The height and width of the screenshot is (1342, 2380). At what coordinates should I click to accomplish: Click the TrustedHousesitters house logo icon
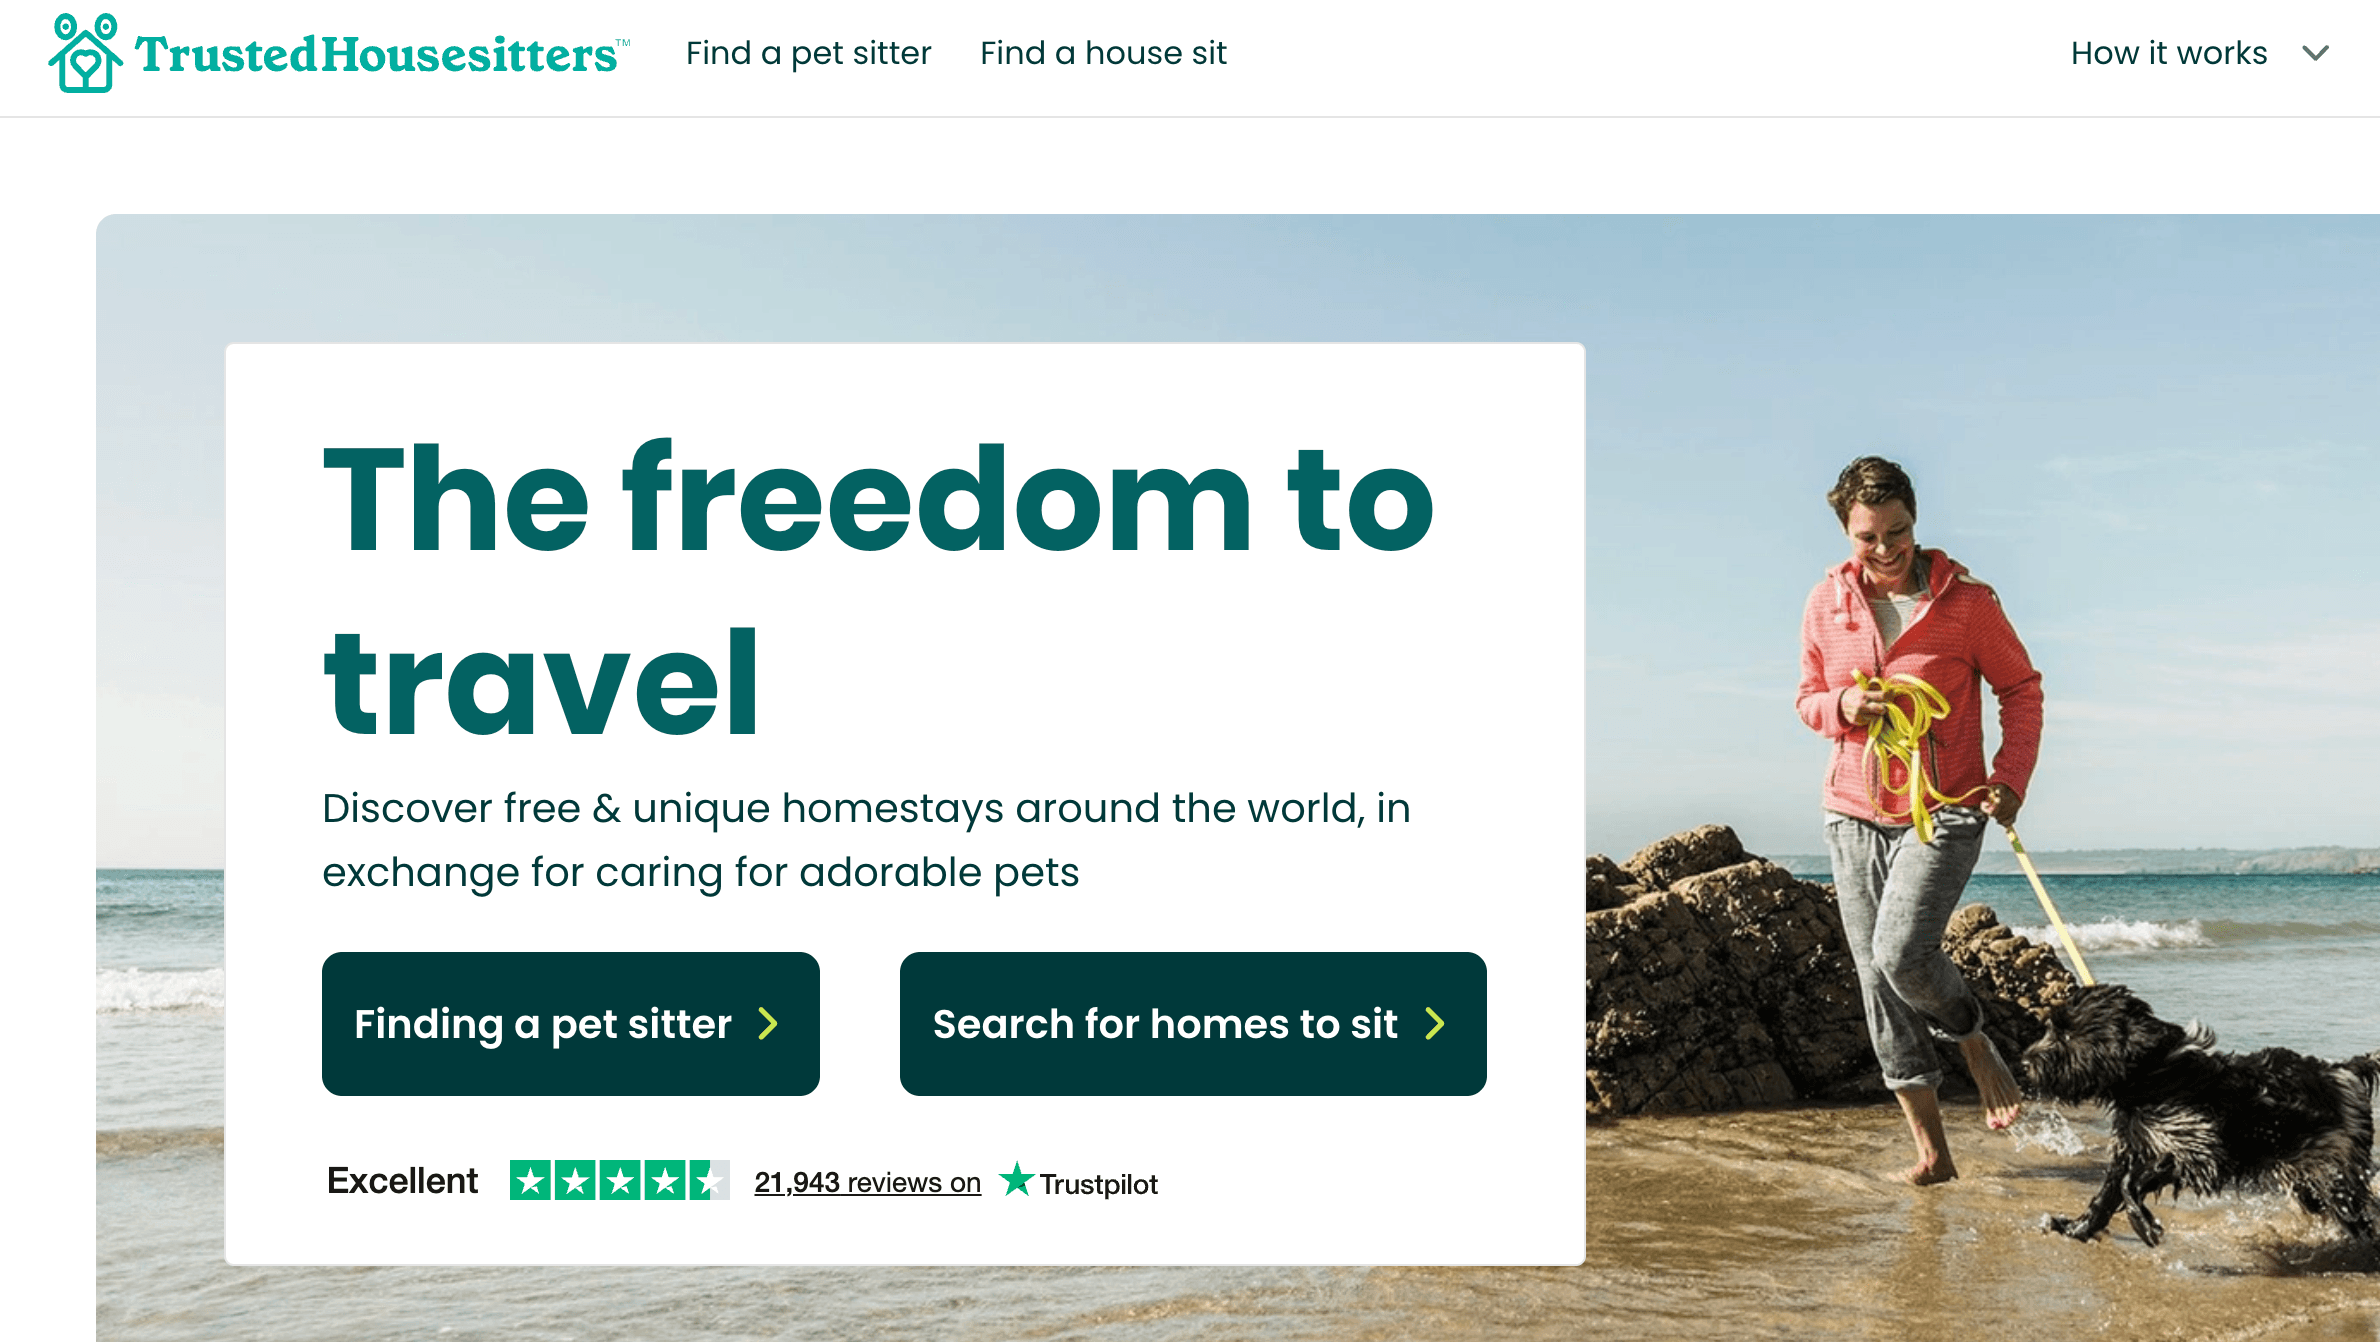[x=86, y=53]
